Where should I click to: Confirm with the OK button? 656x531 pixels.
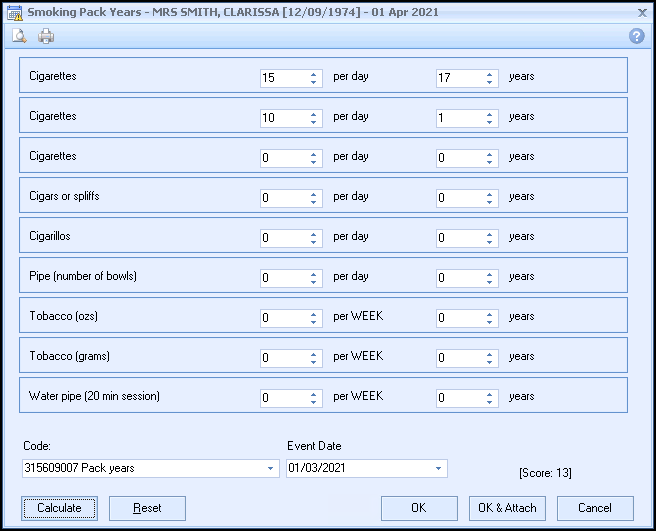click(419, 508)
